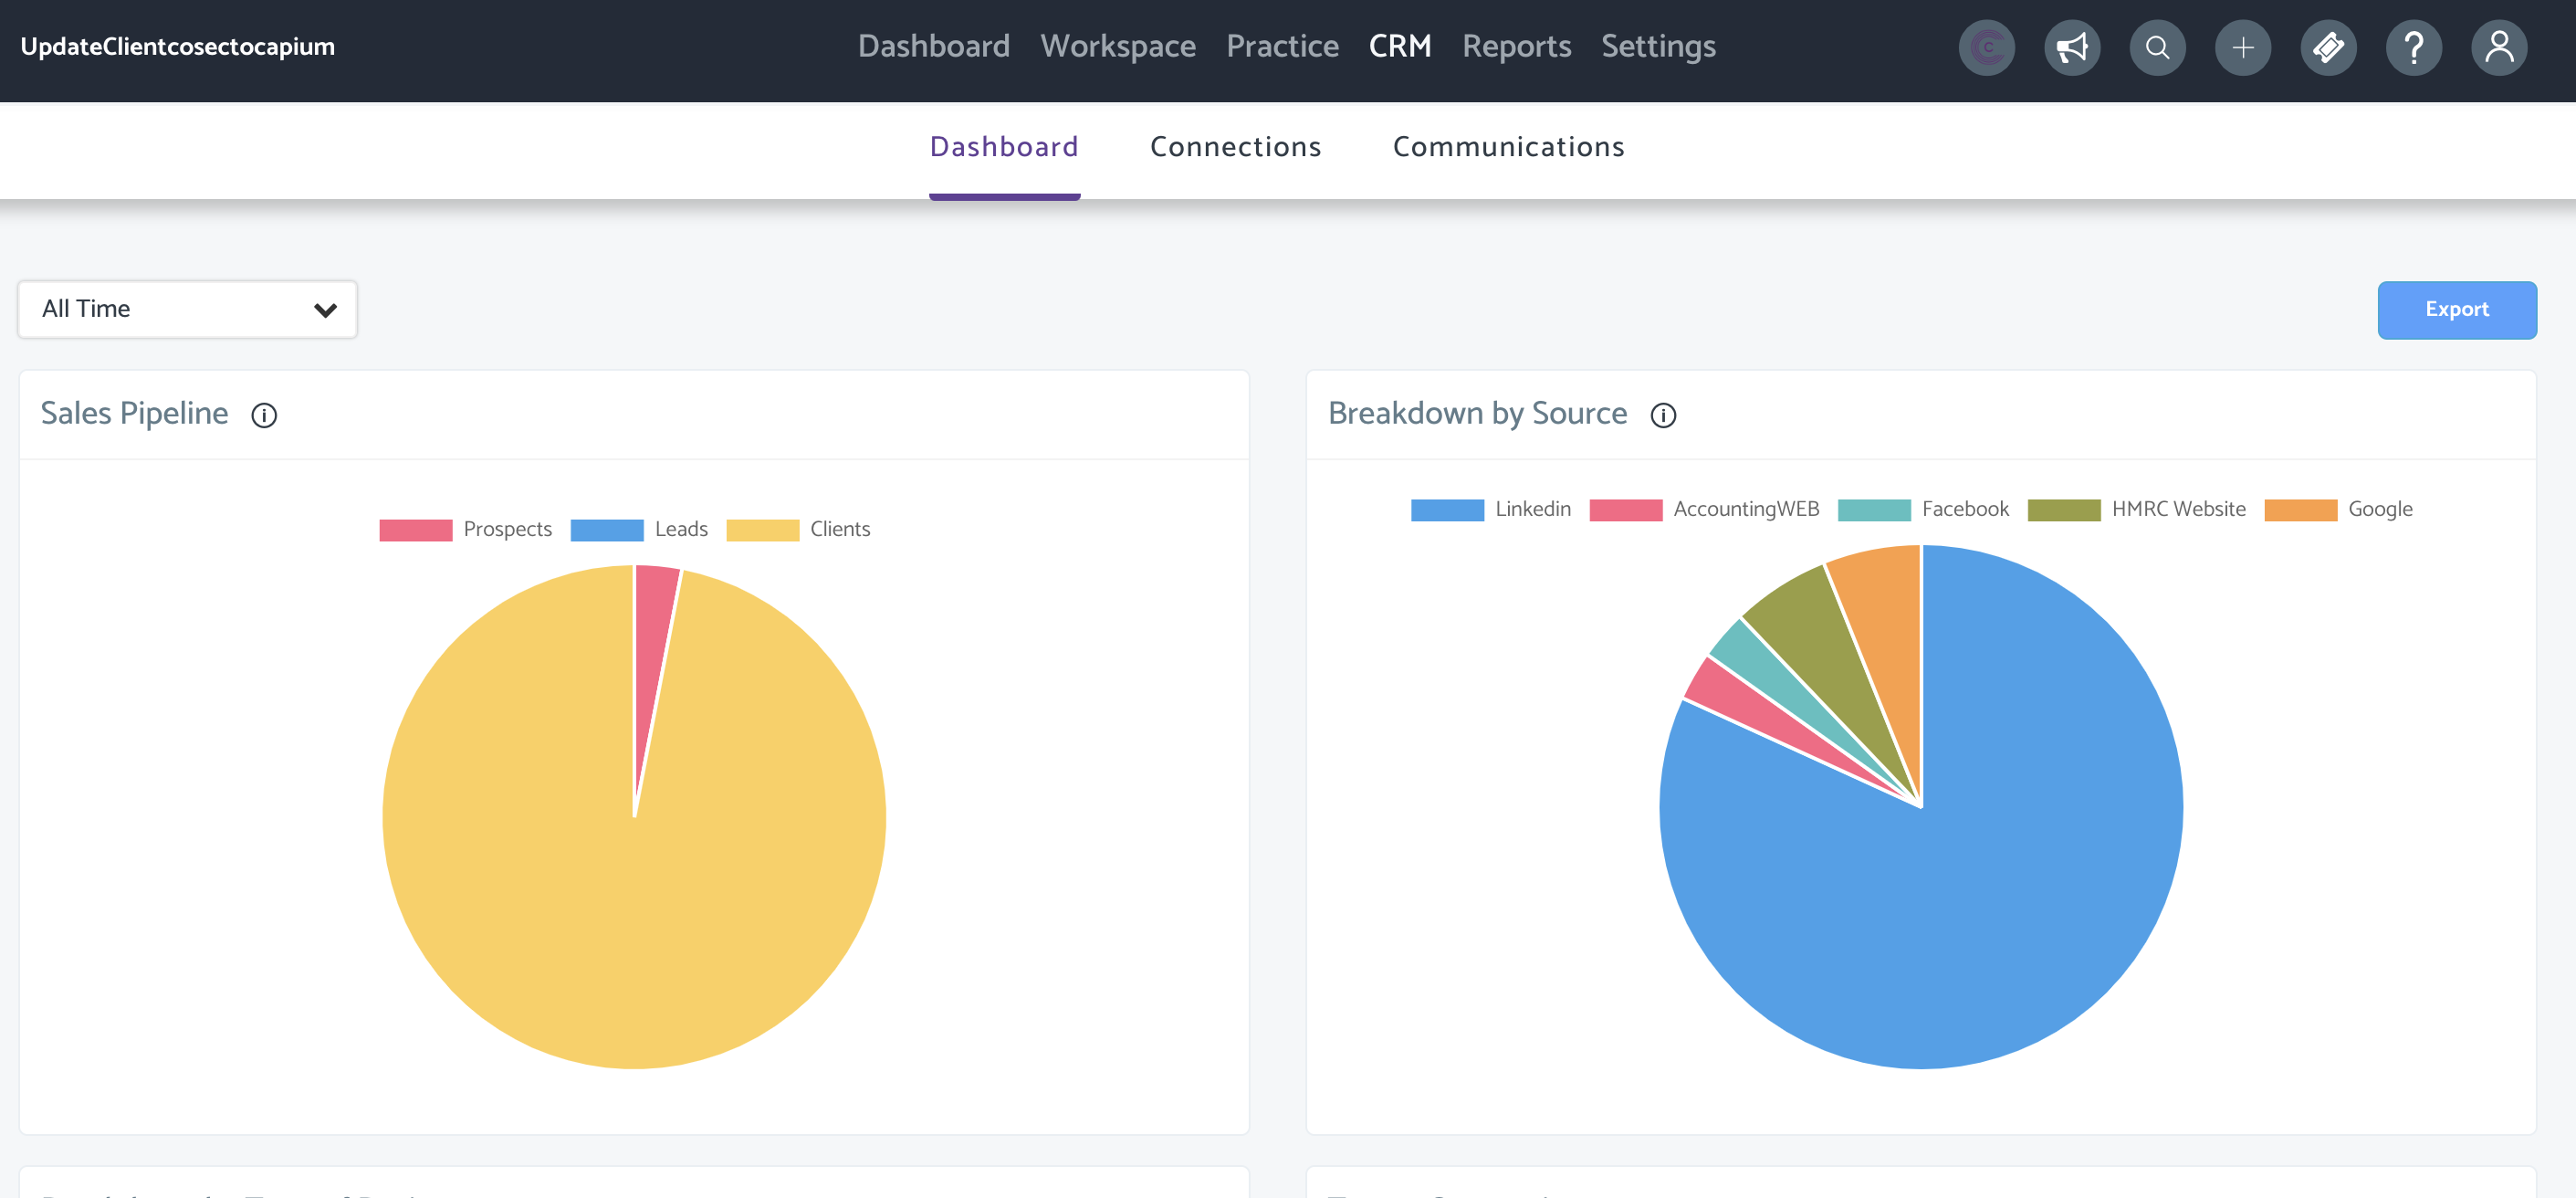Screen dimensions: 2576x1198
Task: Open the ticket icon in header
Action: [x=2328, y=47]
